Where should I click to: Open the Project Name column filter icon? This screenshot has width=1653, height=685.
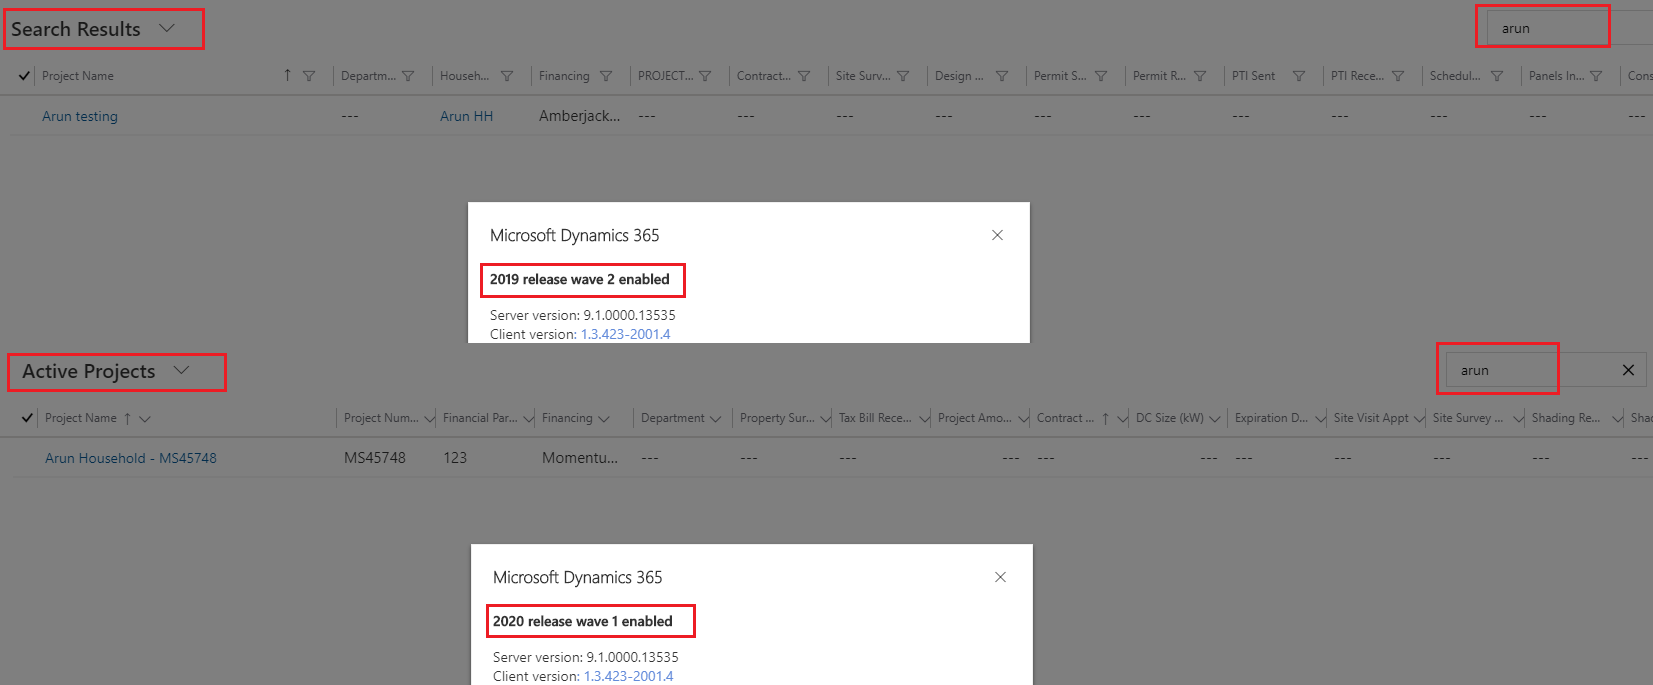[309, 76]
